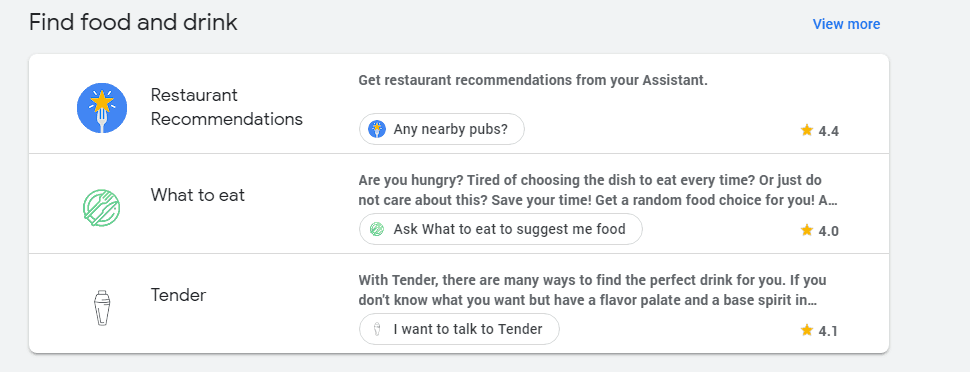Click the Are you hungry description text
Screen dimensions: 970x372
tap(598, 191)
